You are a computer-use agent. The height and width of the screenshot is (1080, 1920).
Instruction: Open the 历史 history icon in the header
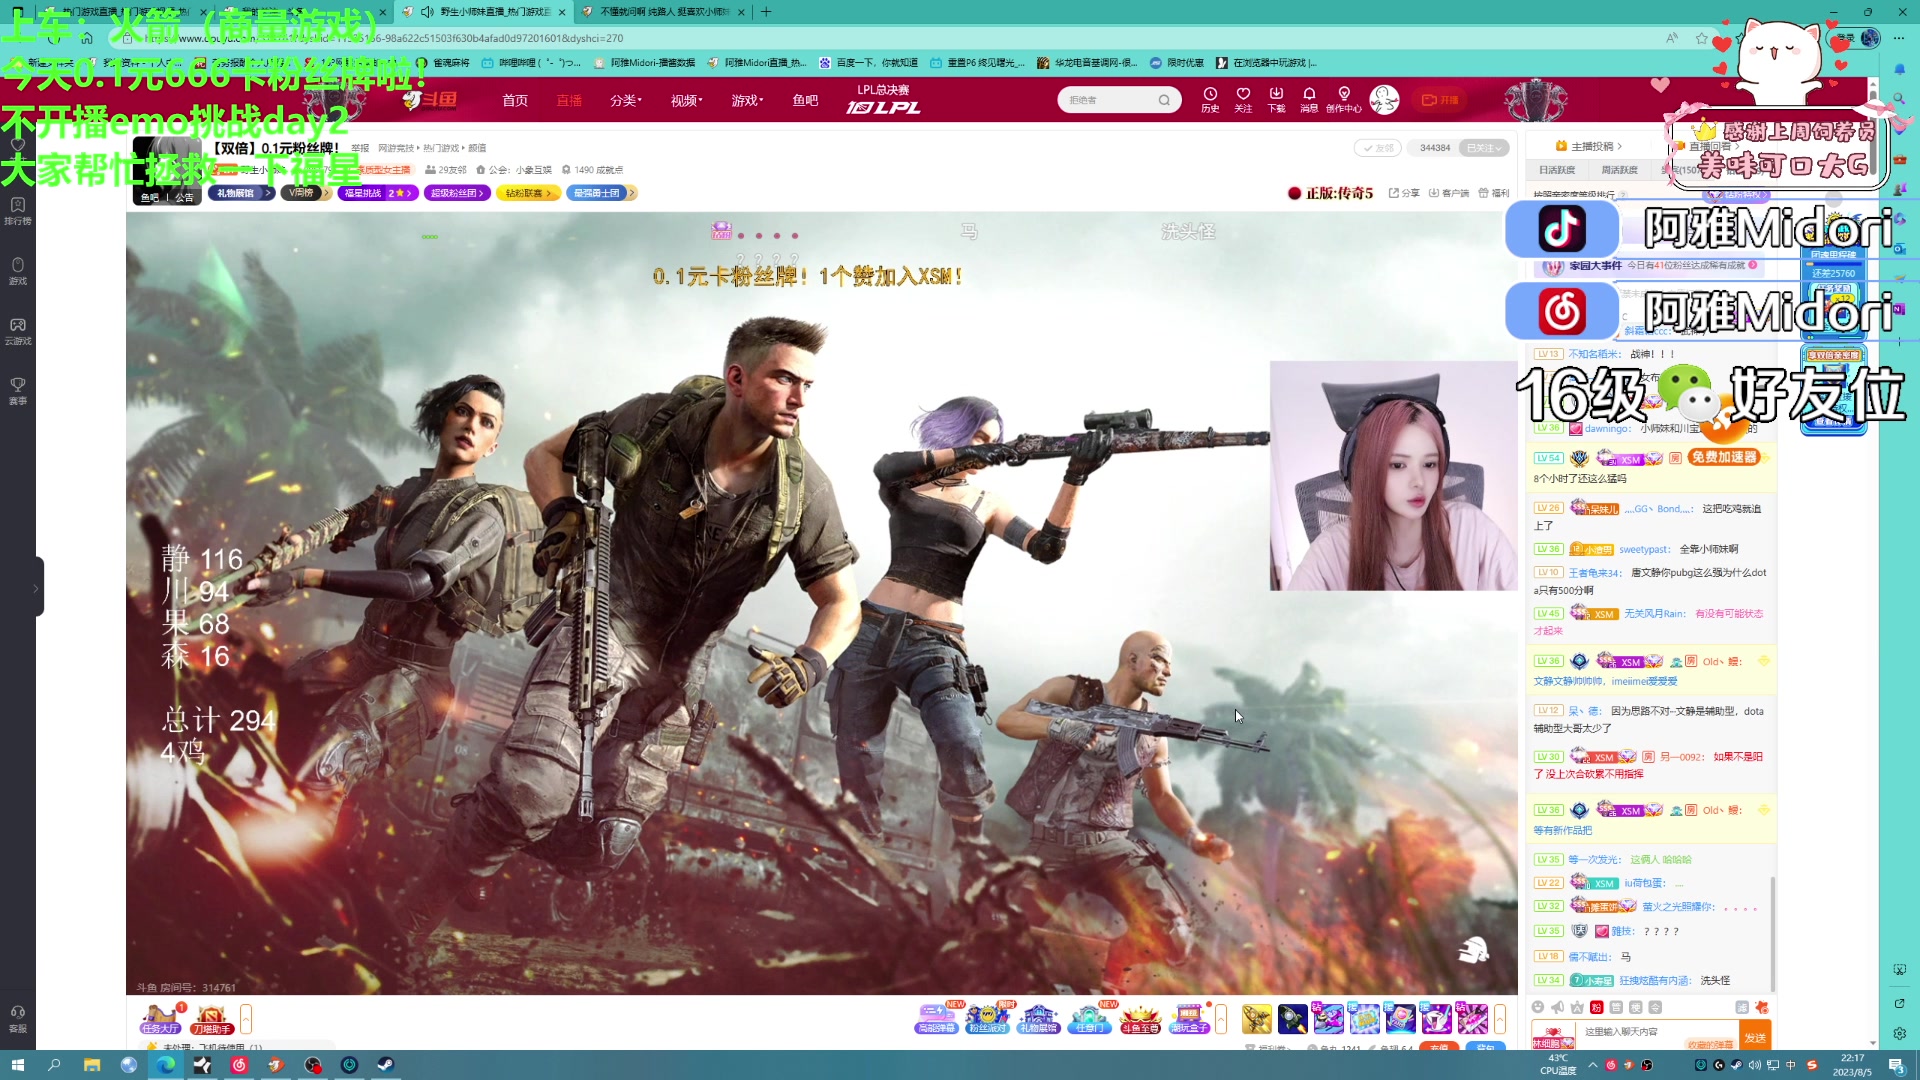[1210, 95]
